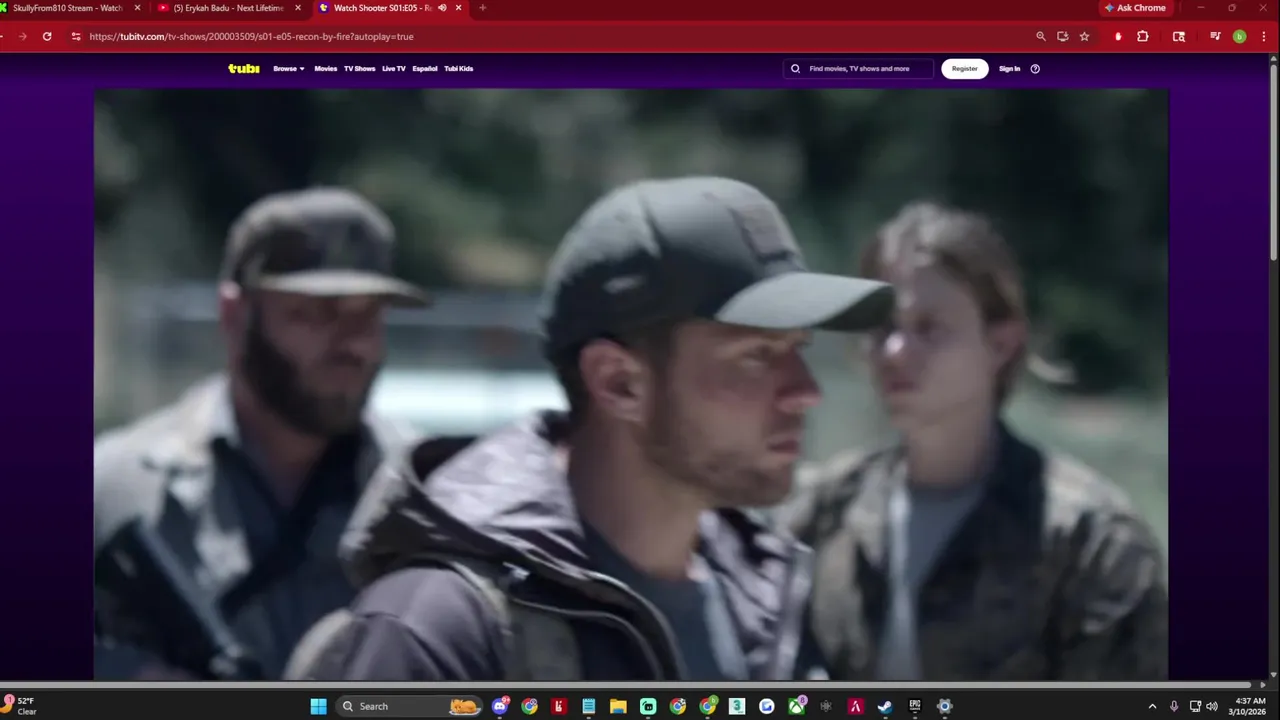Click the Register button
The width and height of the screenshot is (1280, 720).
[965, 69]
